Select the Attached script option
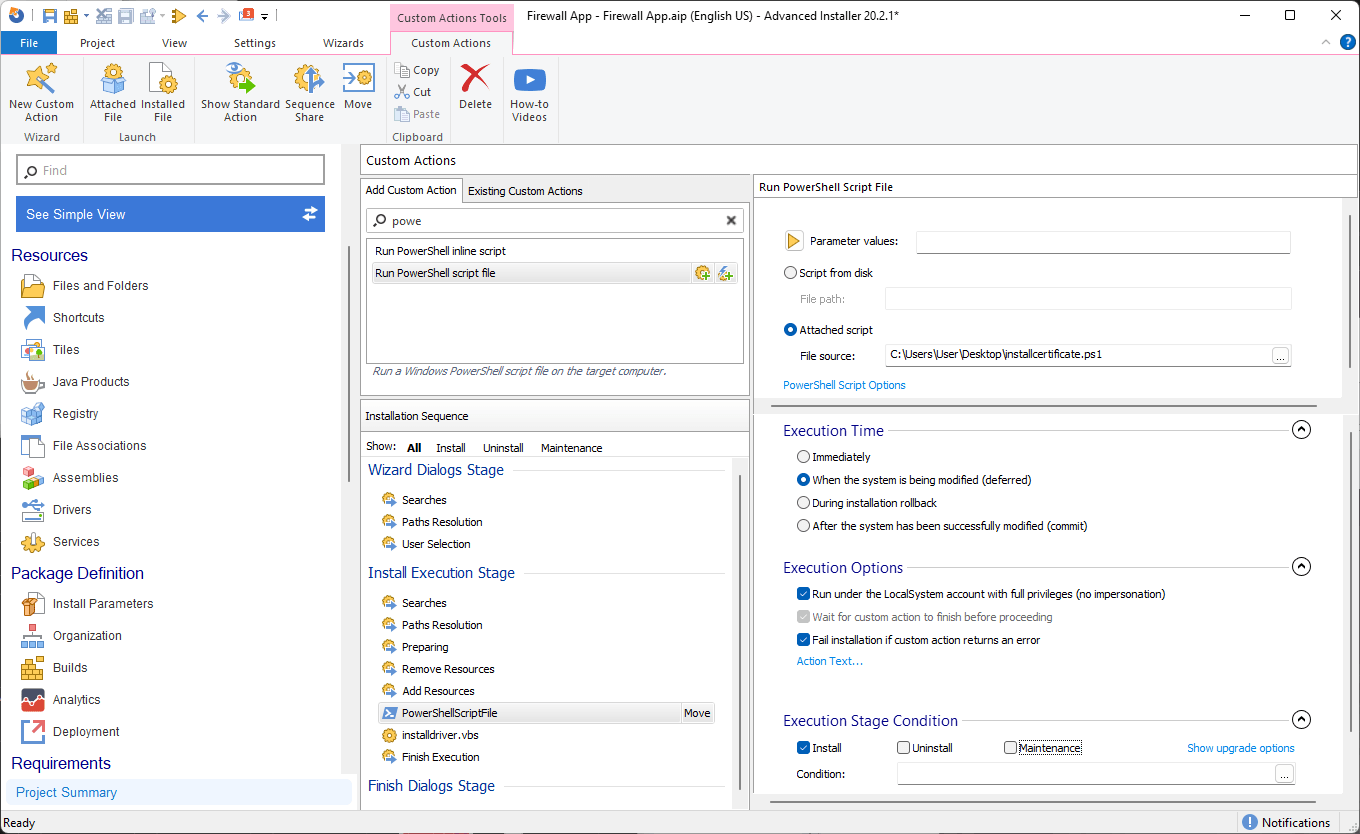Image resolution: width=1360 pixels, height=834 pixels. (791, 330)
